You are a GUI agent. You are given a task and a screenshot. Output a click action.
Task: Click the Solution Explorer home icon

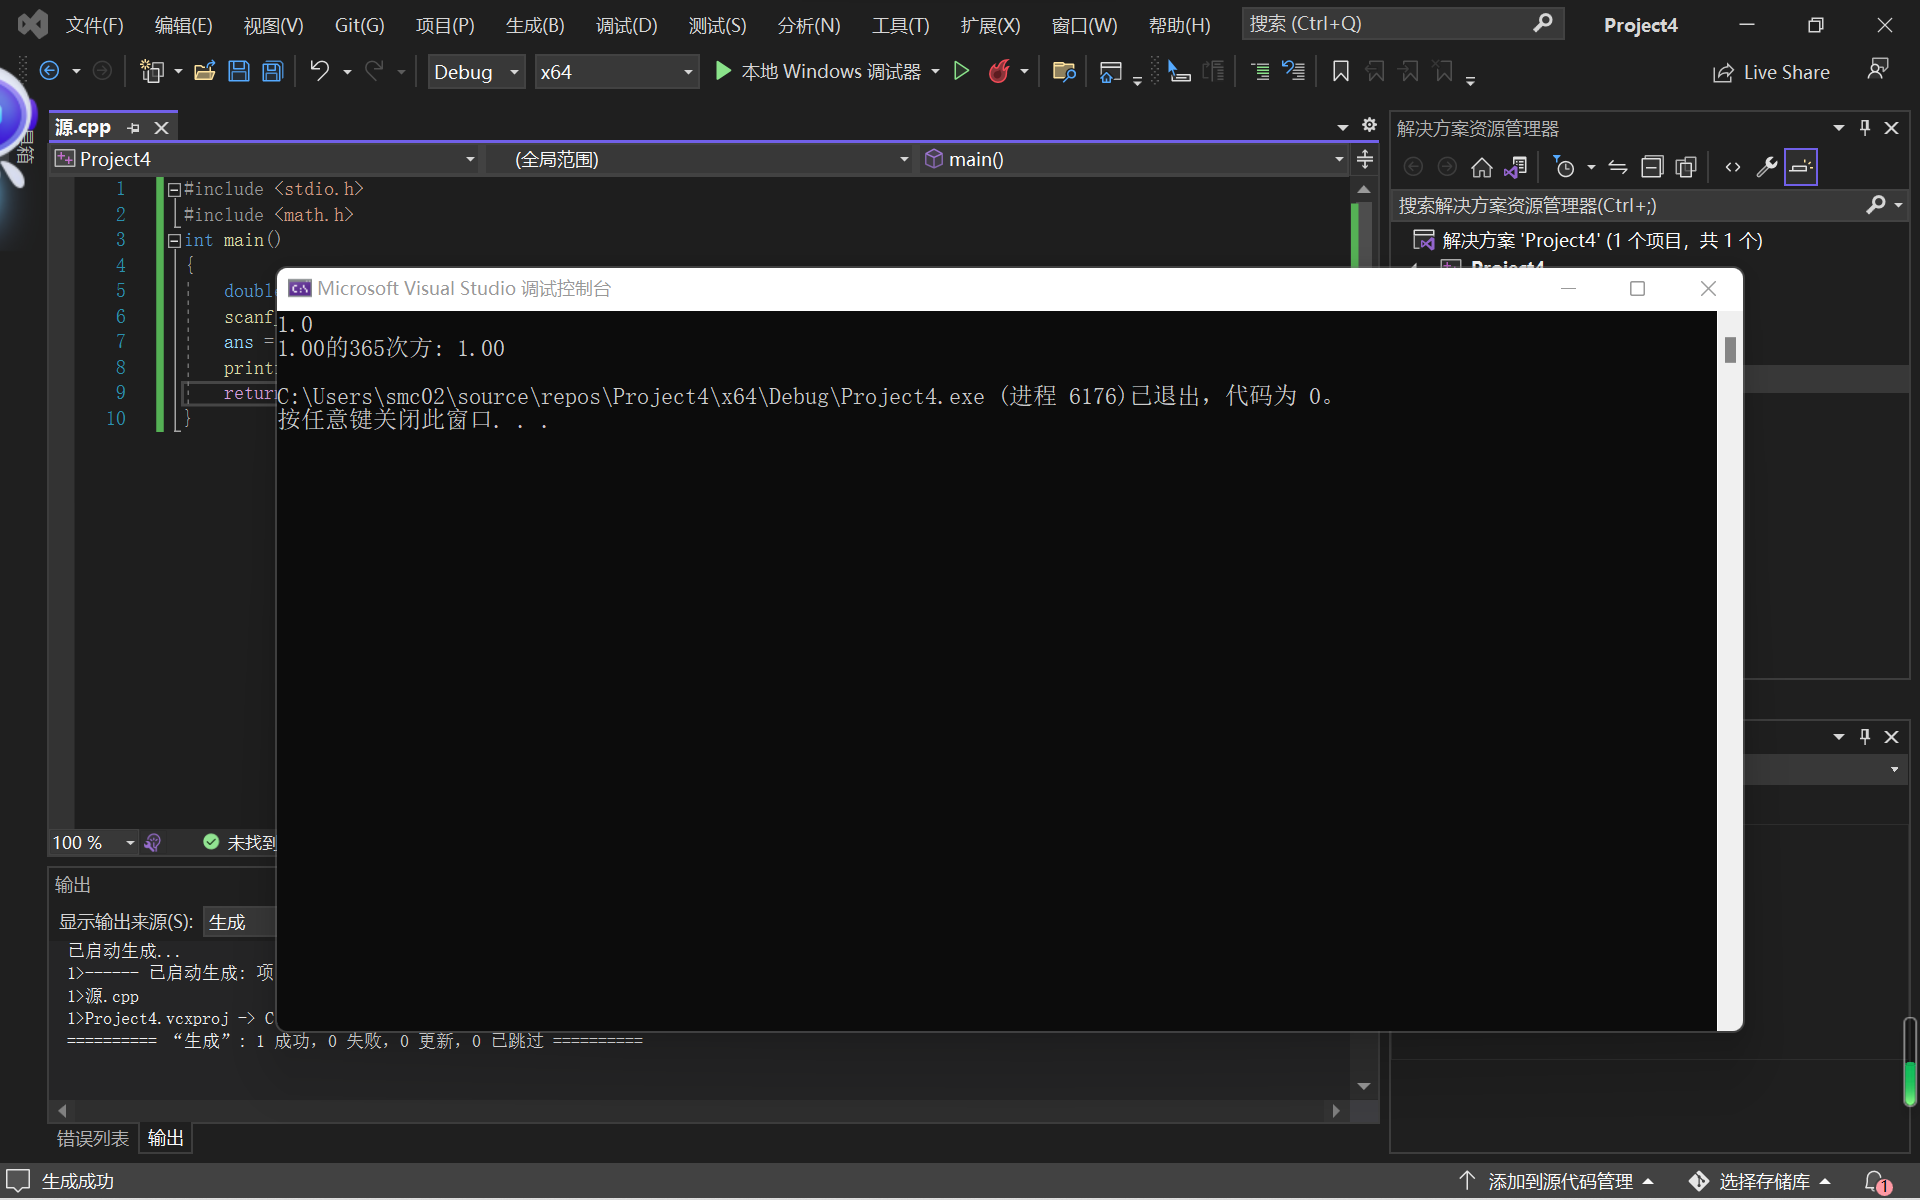[1482, 167]
